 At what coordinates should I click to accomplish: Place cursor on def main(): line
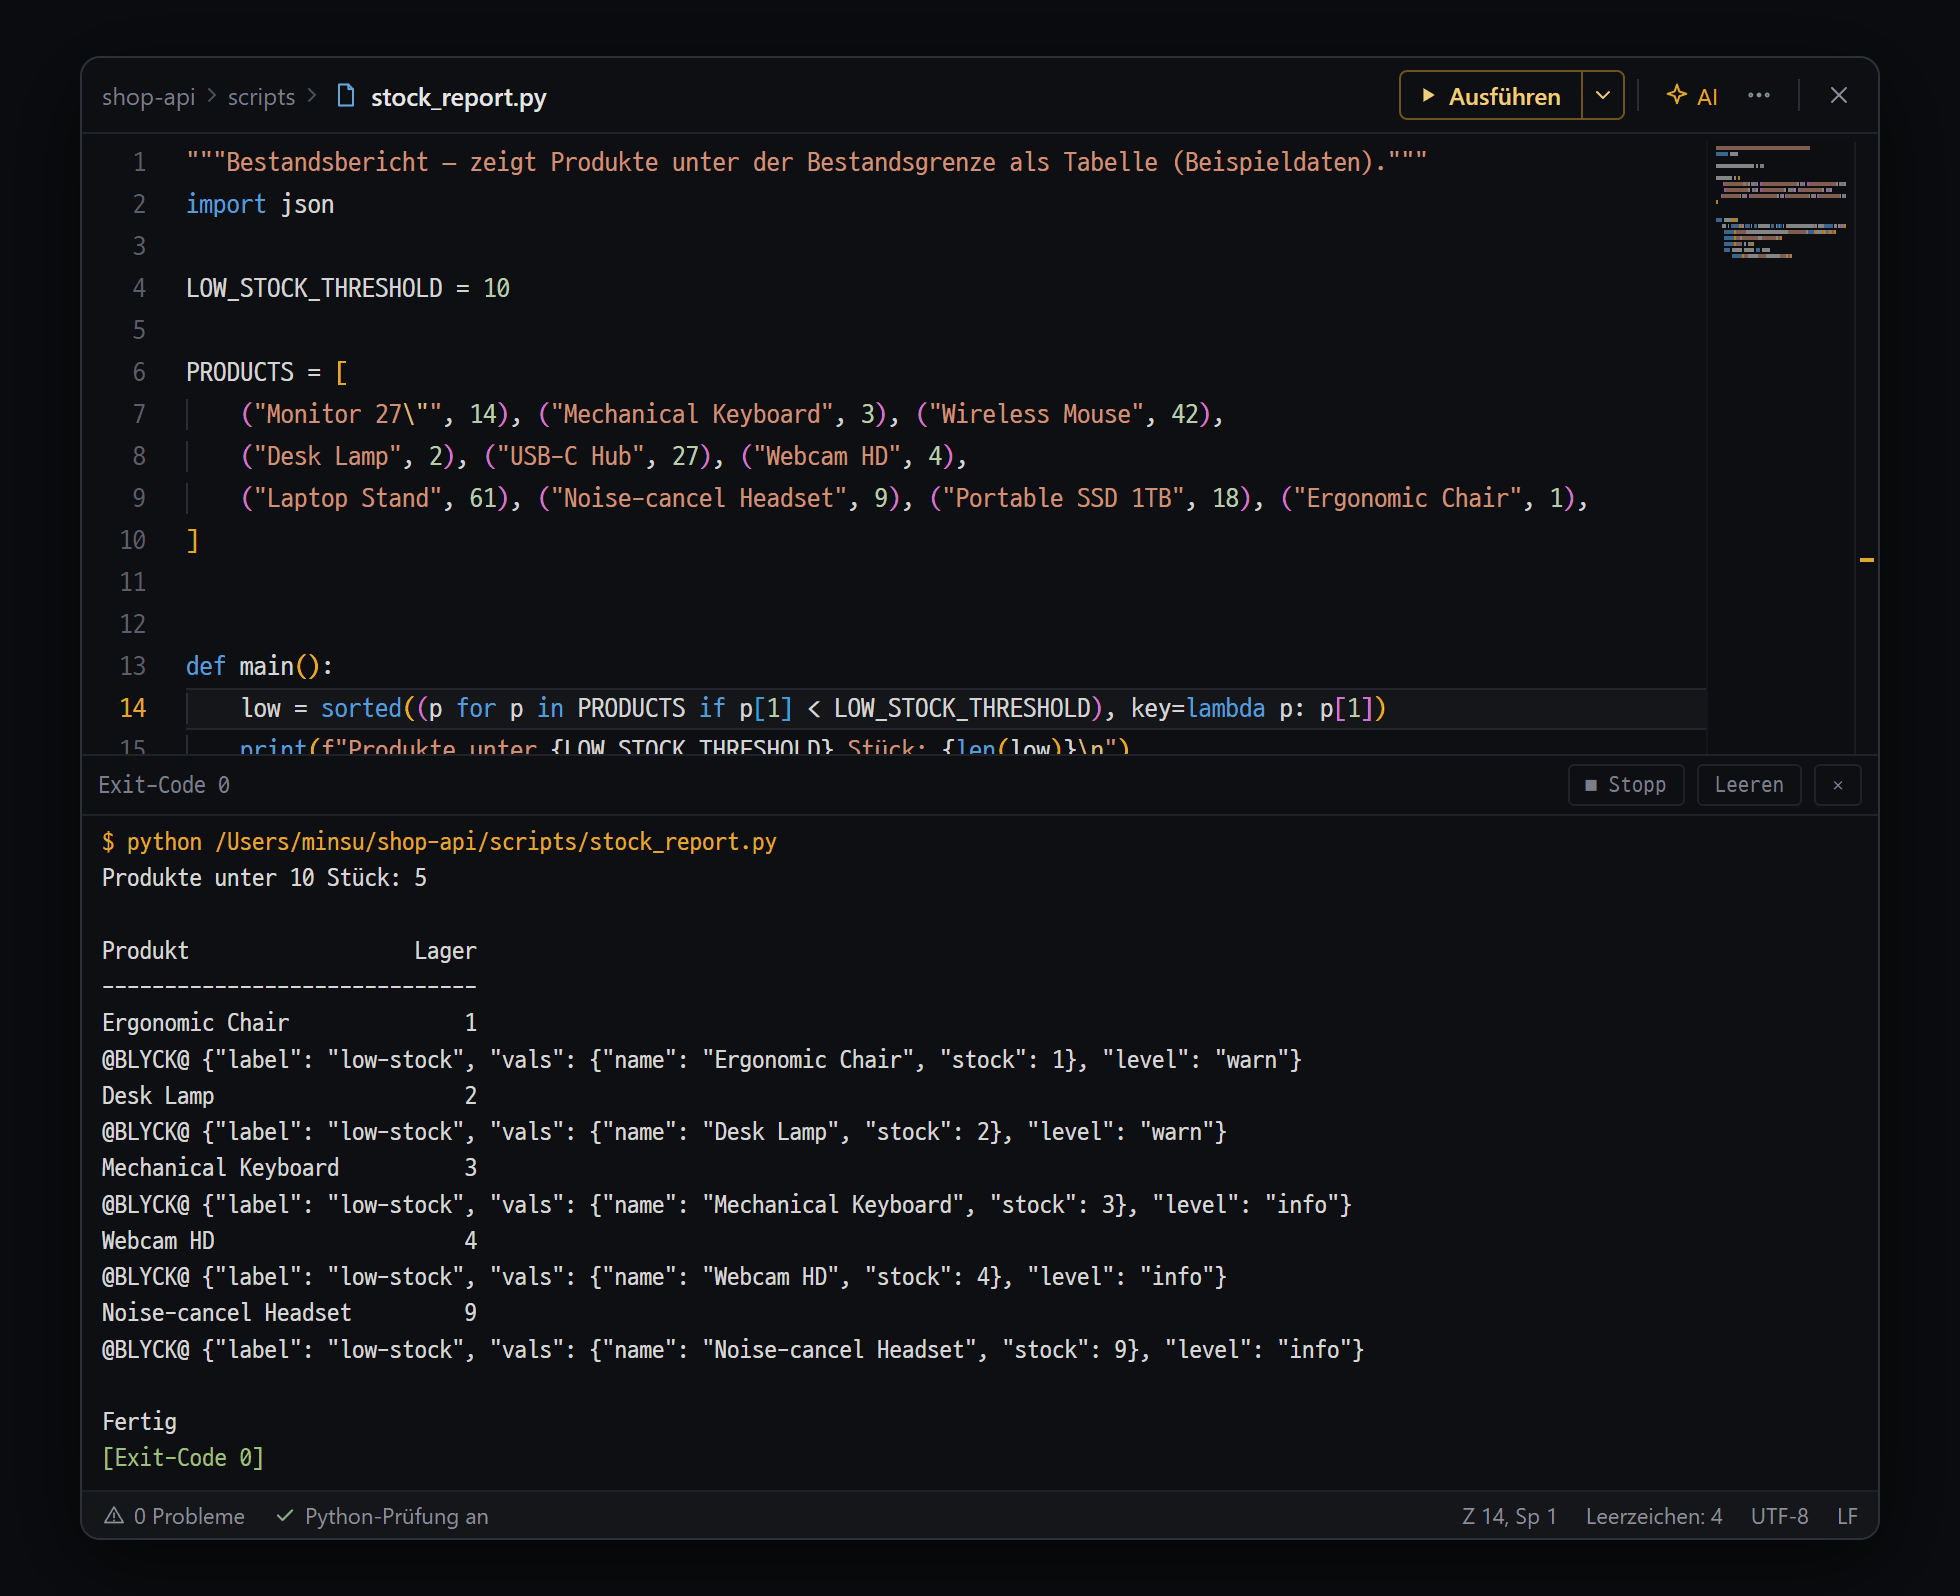[x=259, y=666]
